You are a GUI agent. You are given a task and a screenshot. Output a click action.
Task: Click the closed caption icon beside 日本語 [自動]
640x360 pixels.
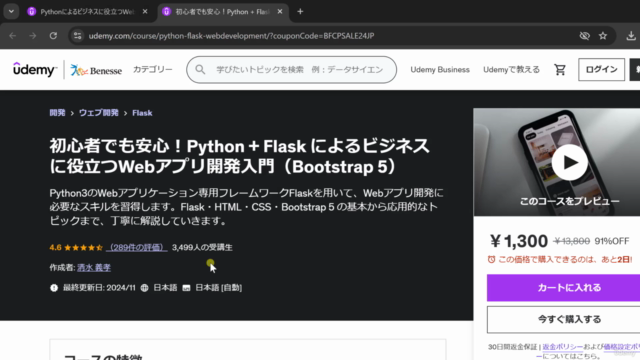pos(186,288)
